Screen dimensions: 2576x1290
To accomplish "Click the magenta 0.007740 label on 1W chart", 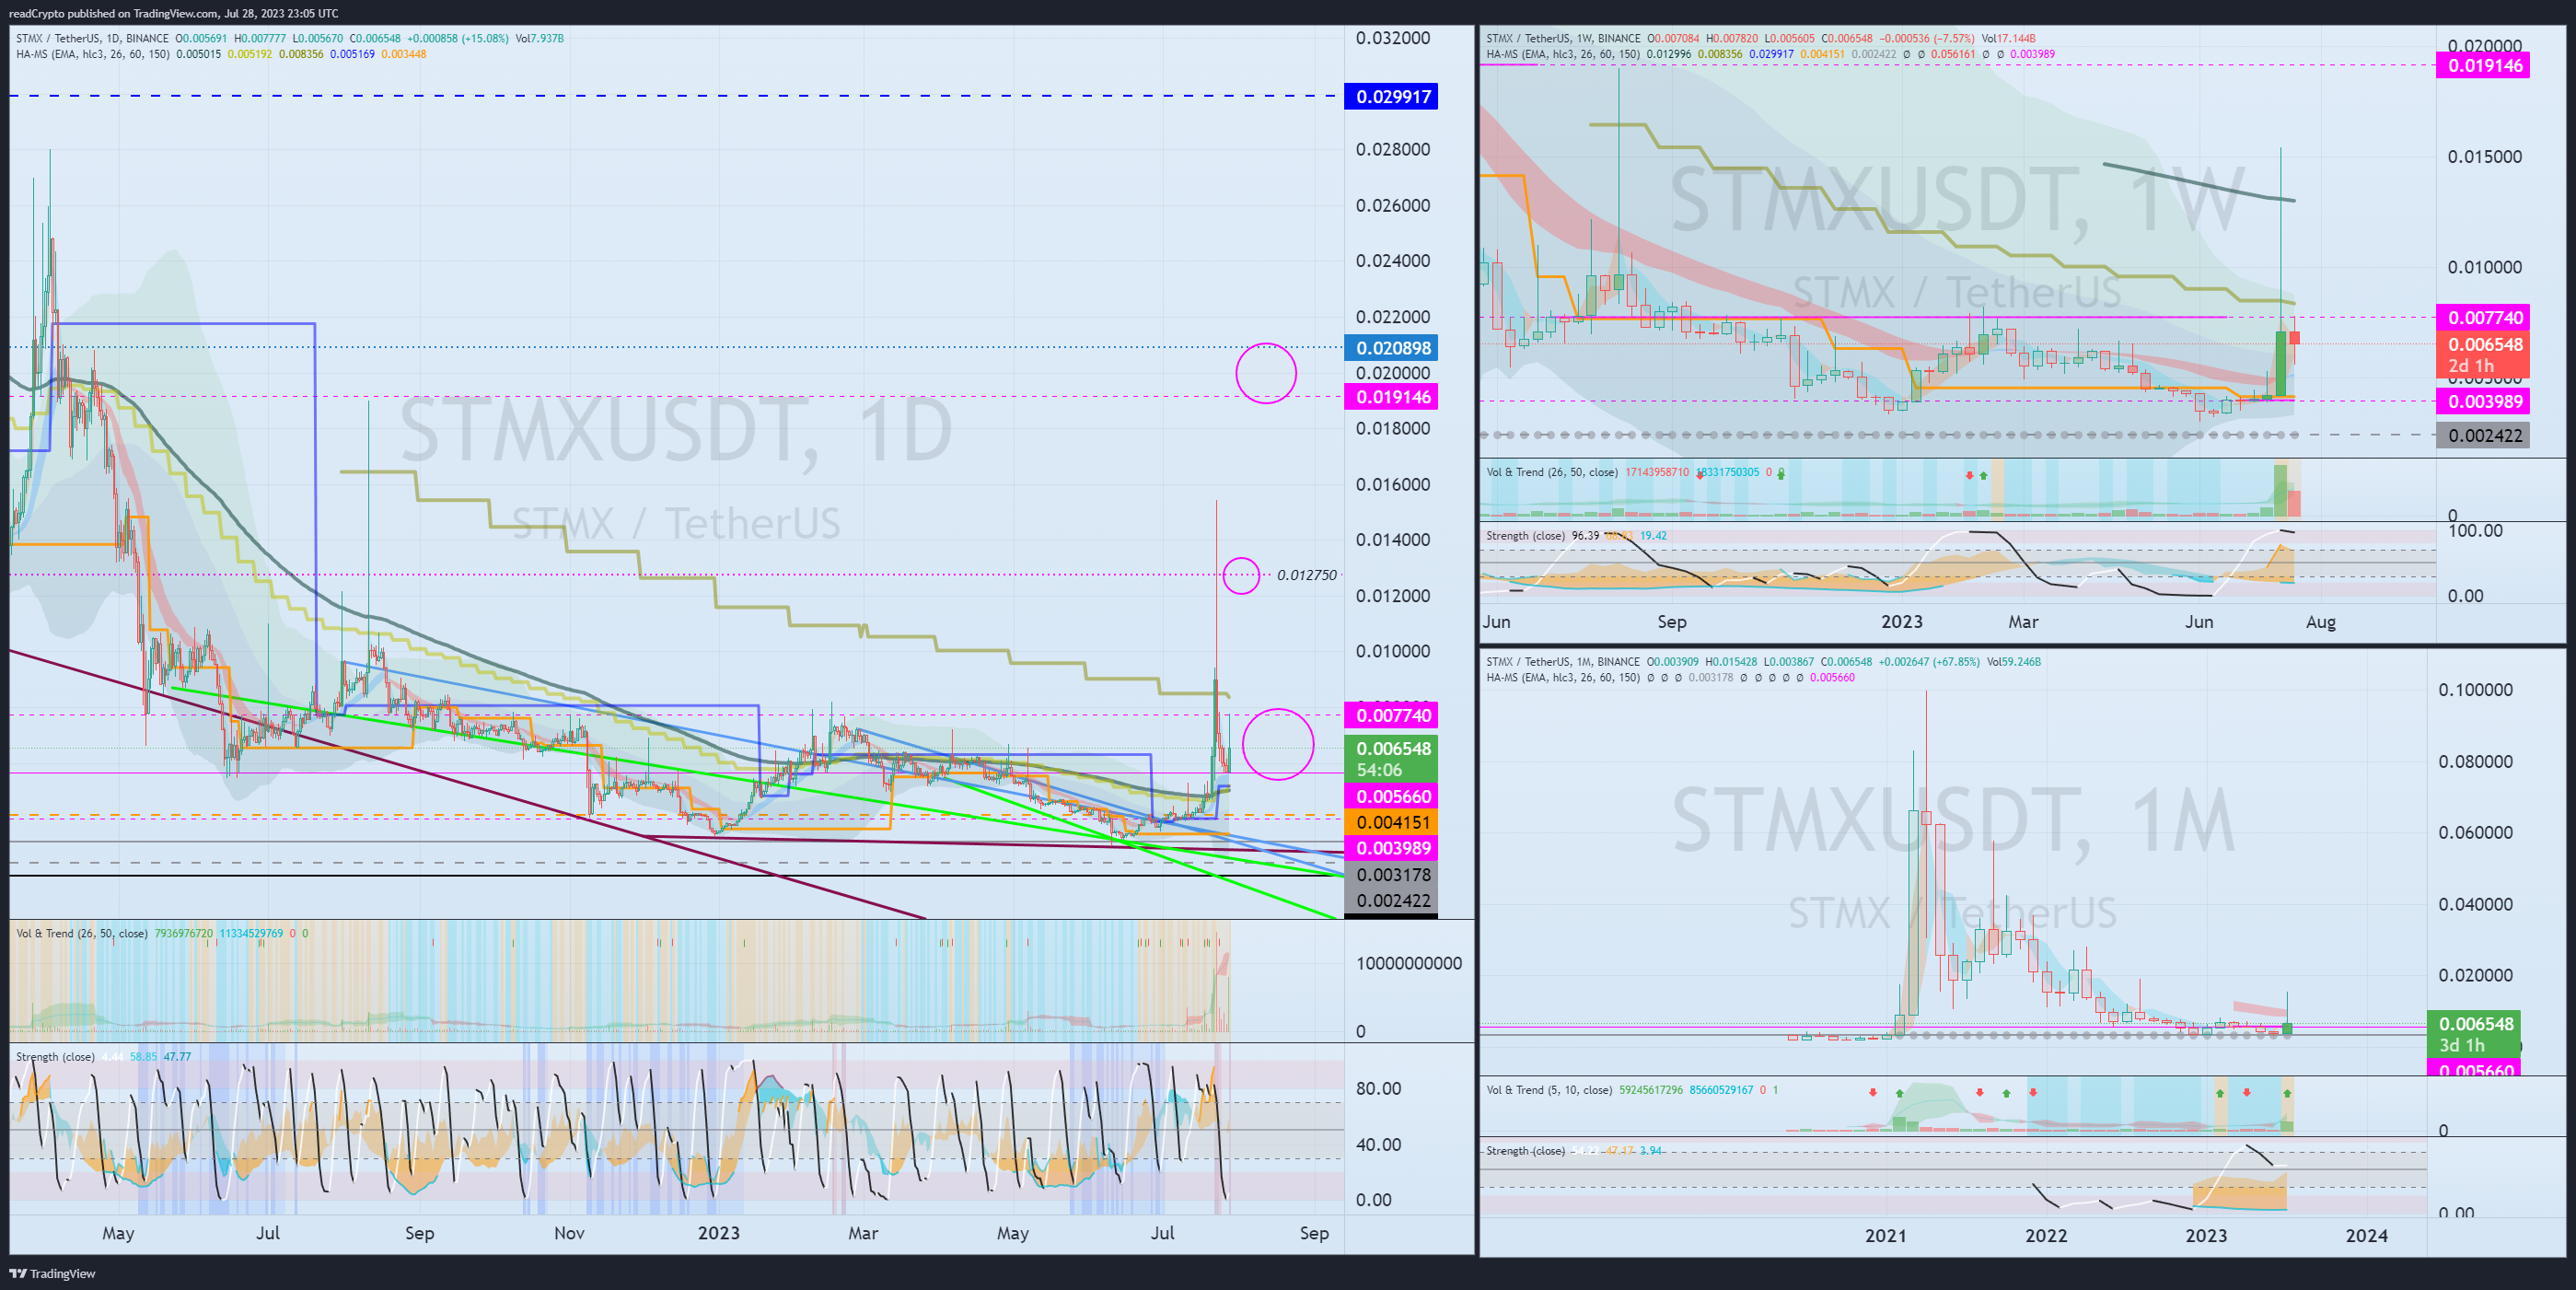I will pyautogui.click(x=2483, y=318).
